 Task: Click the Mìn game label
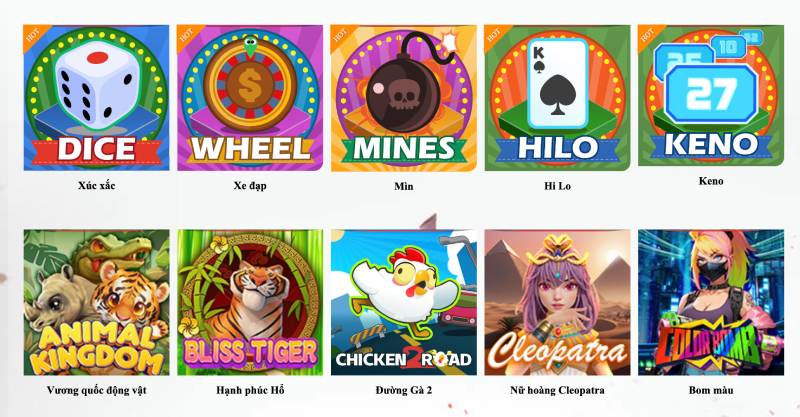[x=404, y=186]
